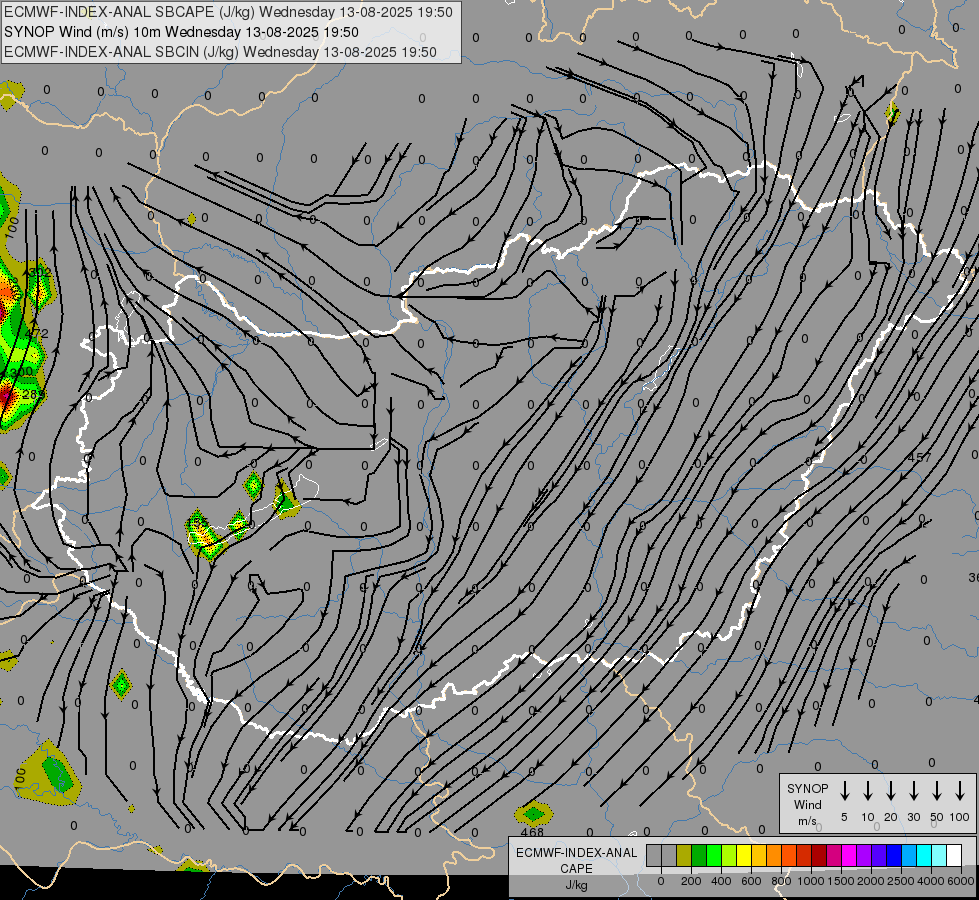Click the 5 m/s wind arrow in the legend
The width and height of the screenshot is (979, 900).
click(x=844, y=790)
